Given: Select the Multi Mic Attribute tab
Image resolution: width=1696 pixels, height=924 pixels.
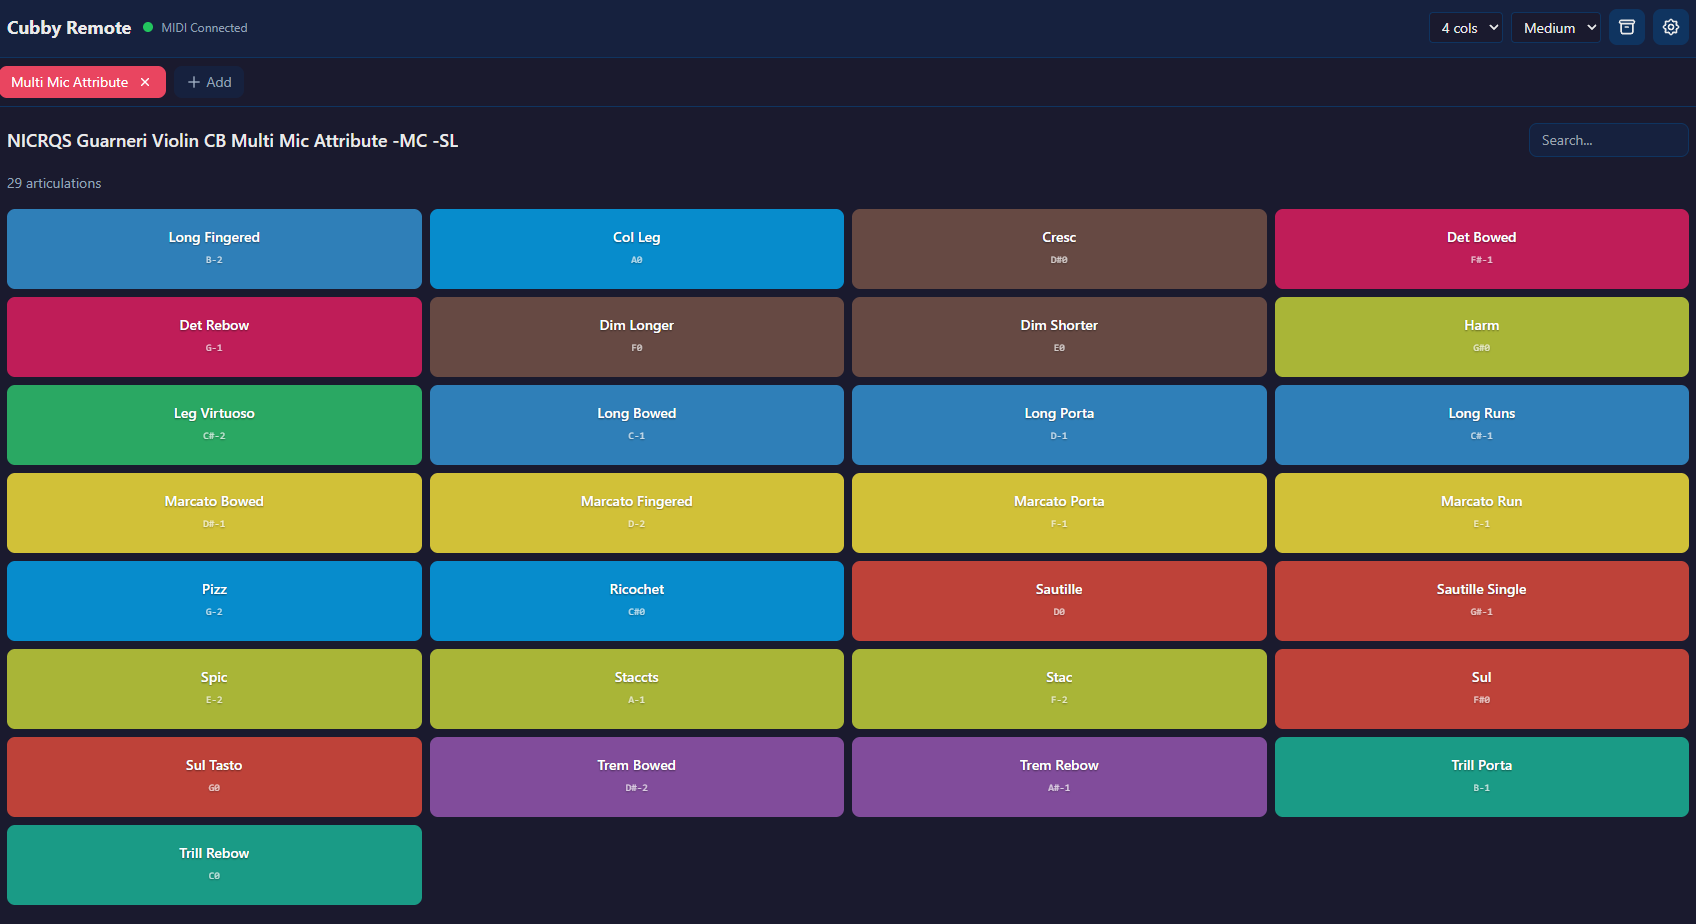Looking at the screenshot, I should pos(70,82).
